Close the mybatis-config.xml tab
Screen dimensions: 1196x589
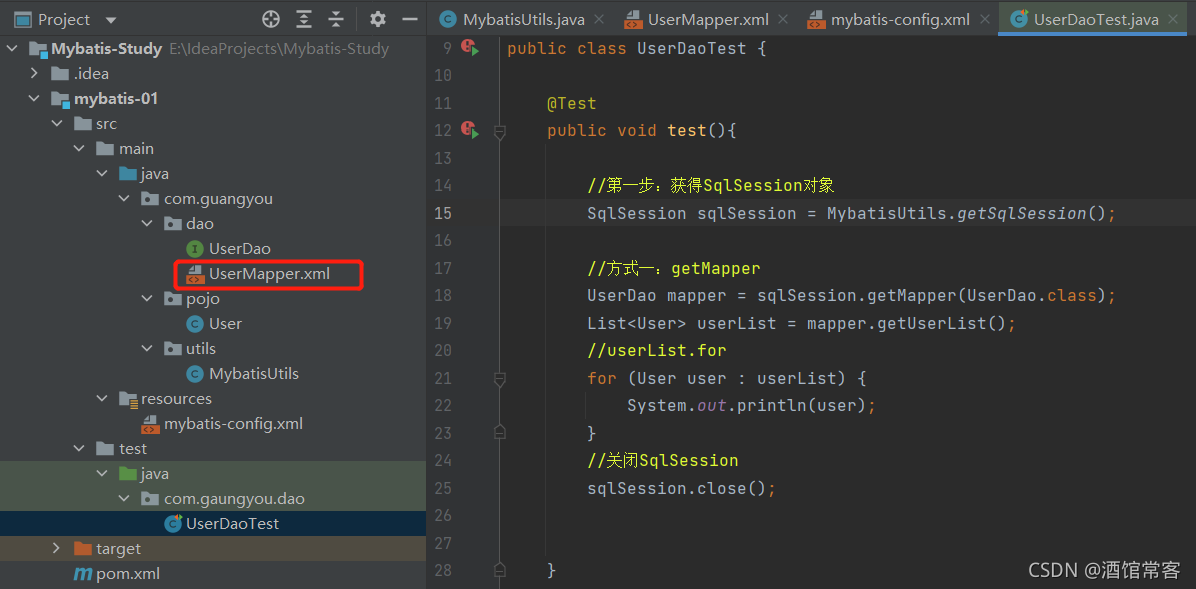[984, 20]
